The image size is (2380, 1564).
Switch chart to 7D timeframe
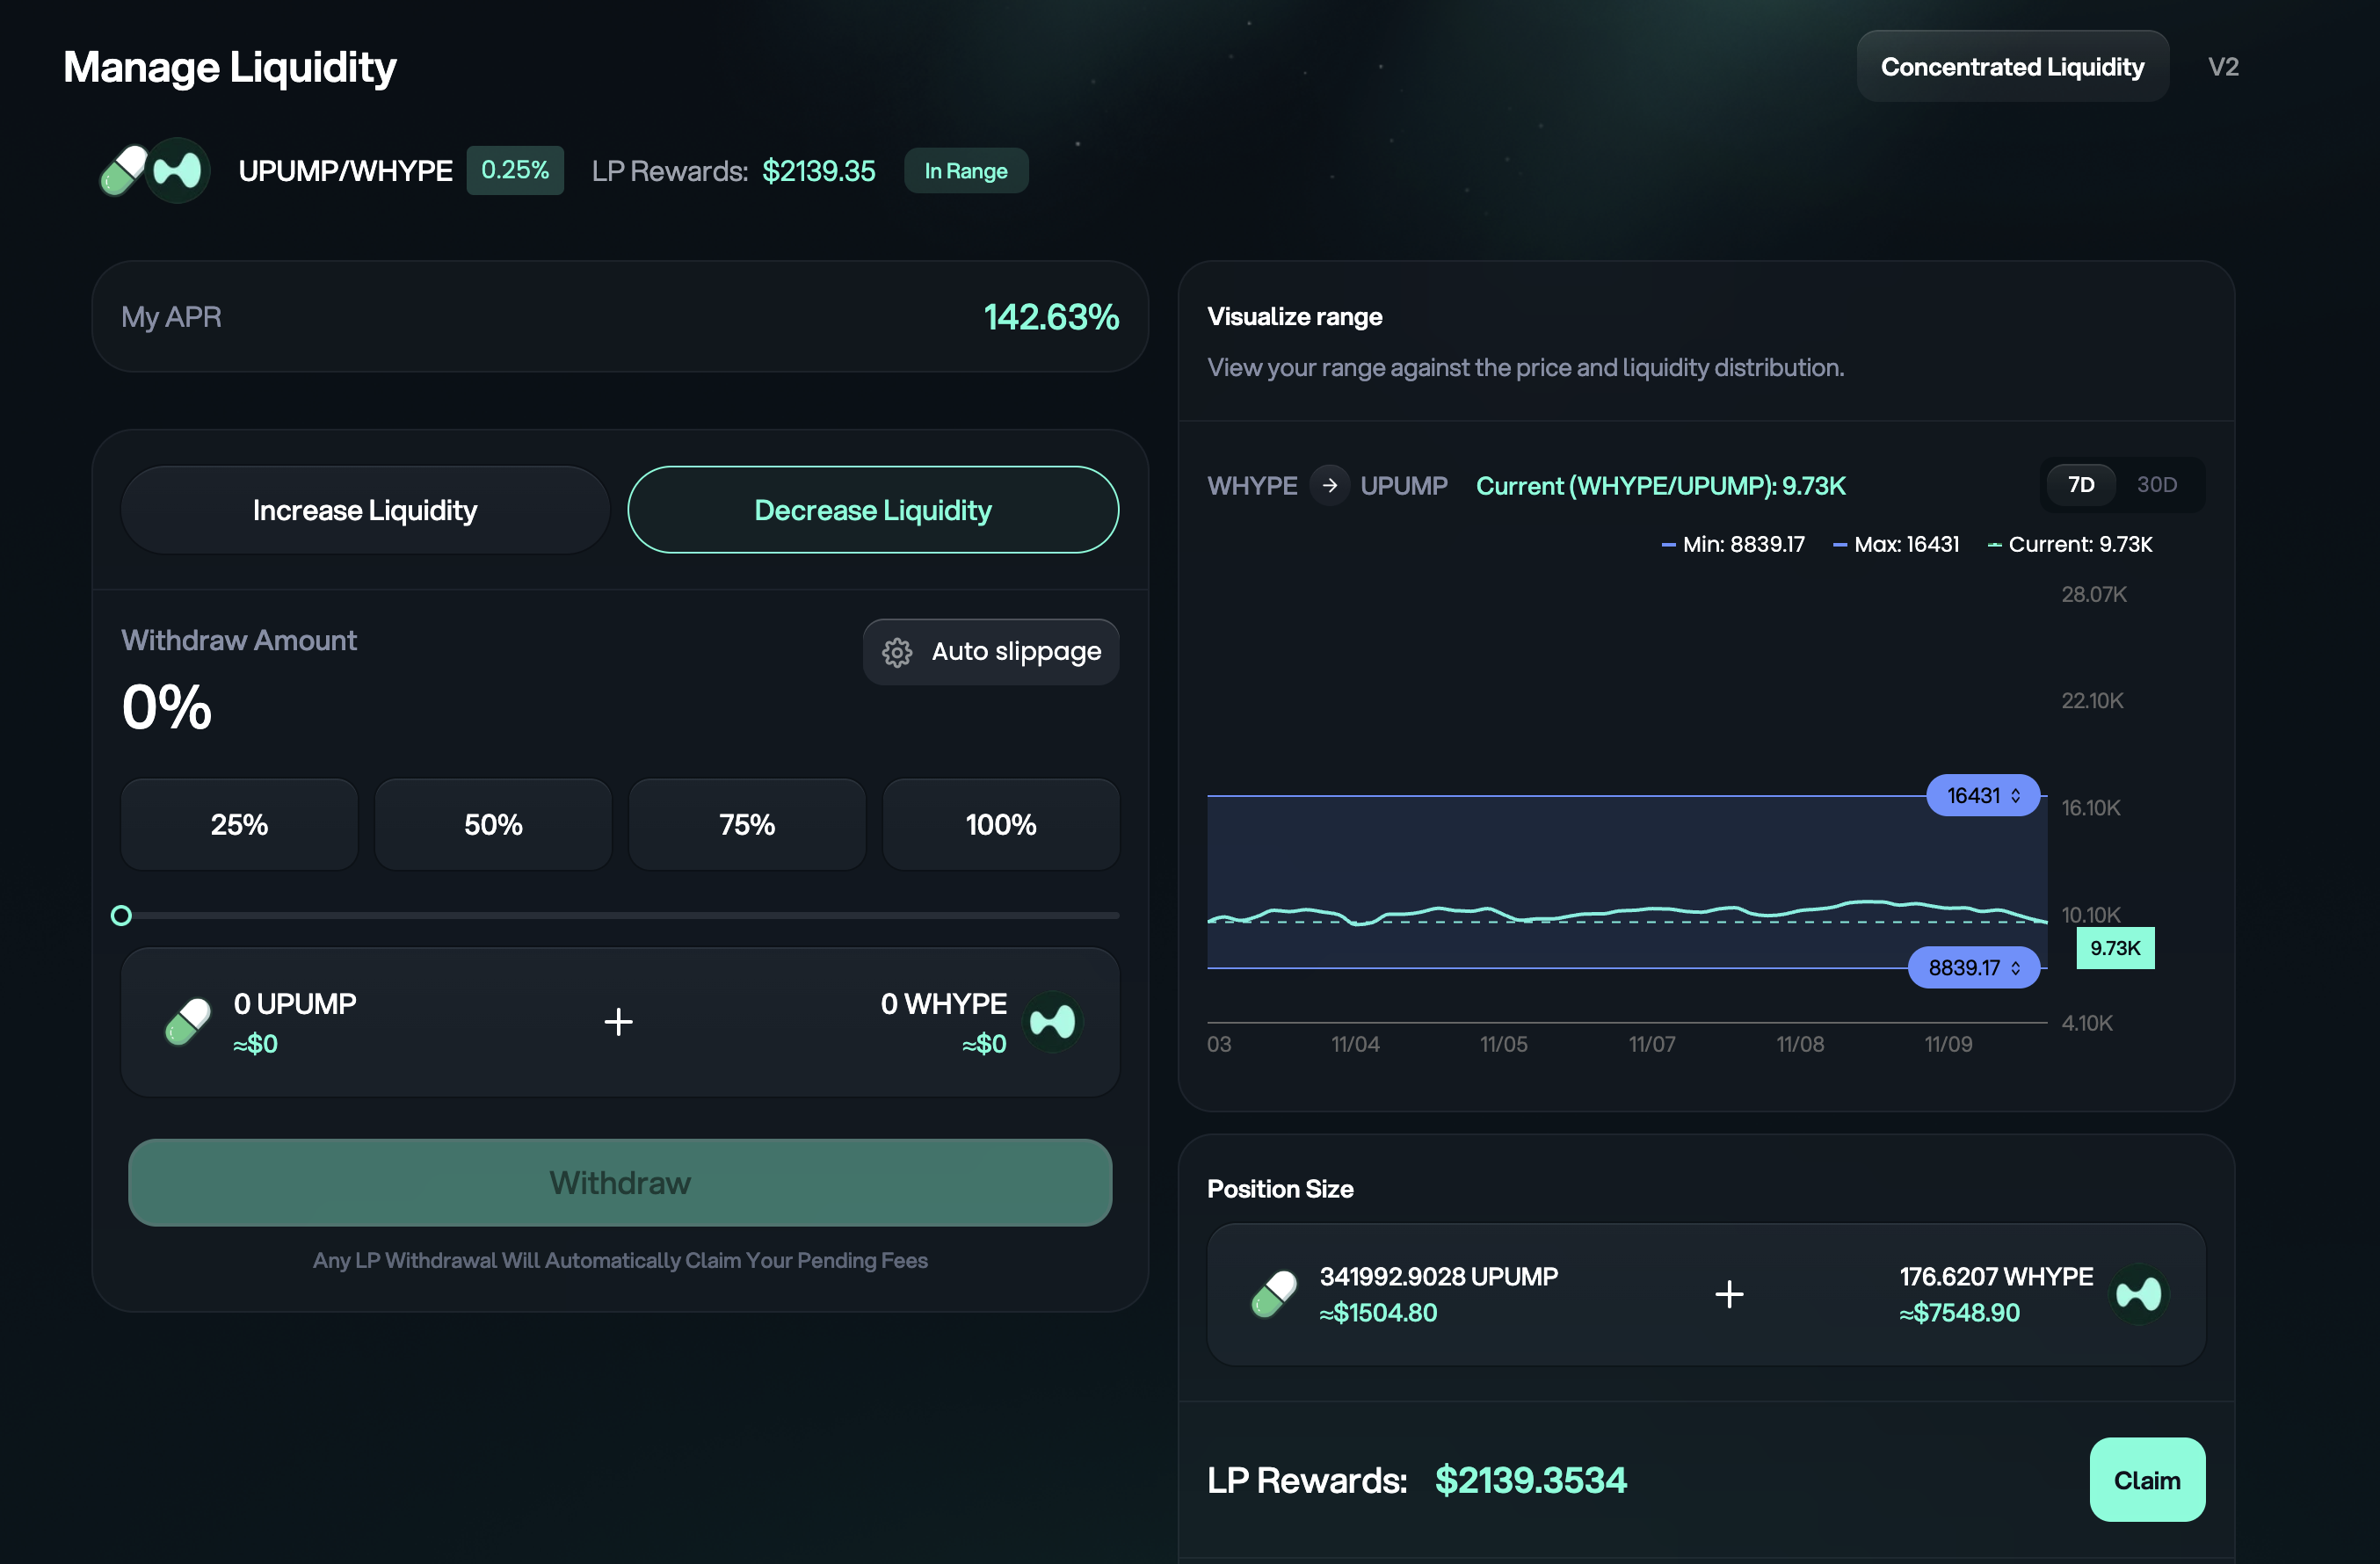(x=2080, y=485)
